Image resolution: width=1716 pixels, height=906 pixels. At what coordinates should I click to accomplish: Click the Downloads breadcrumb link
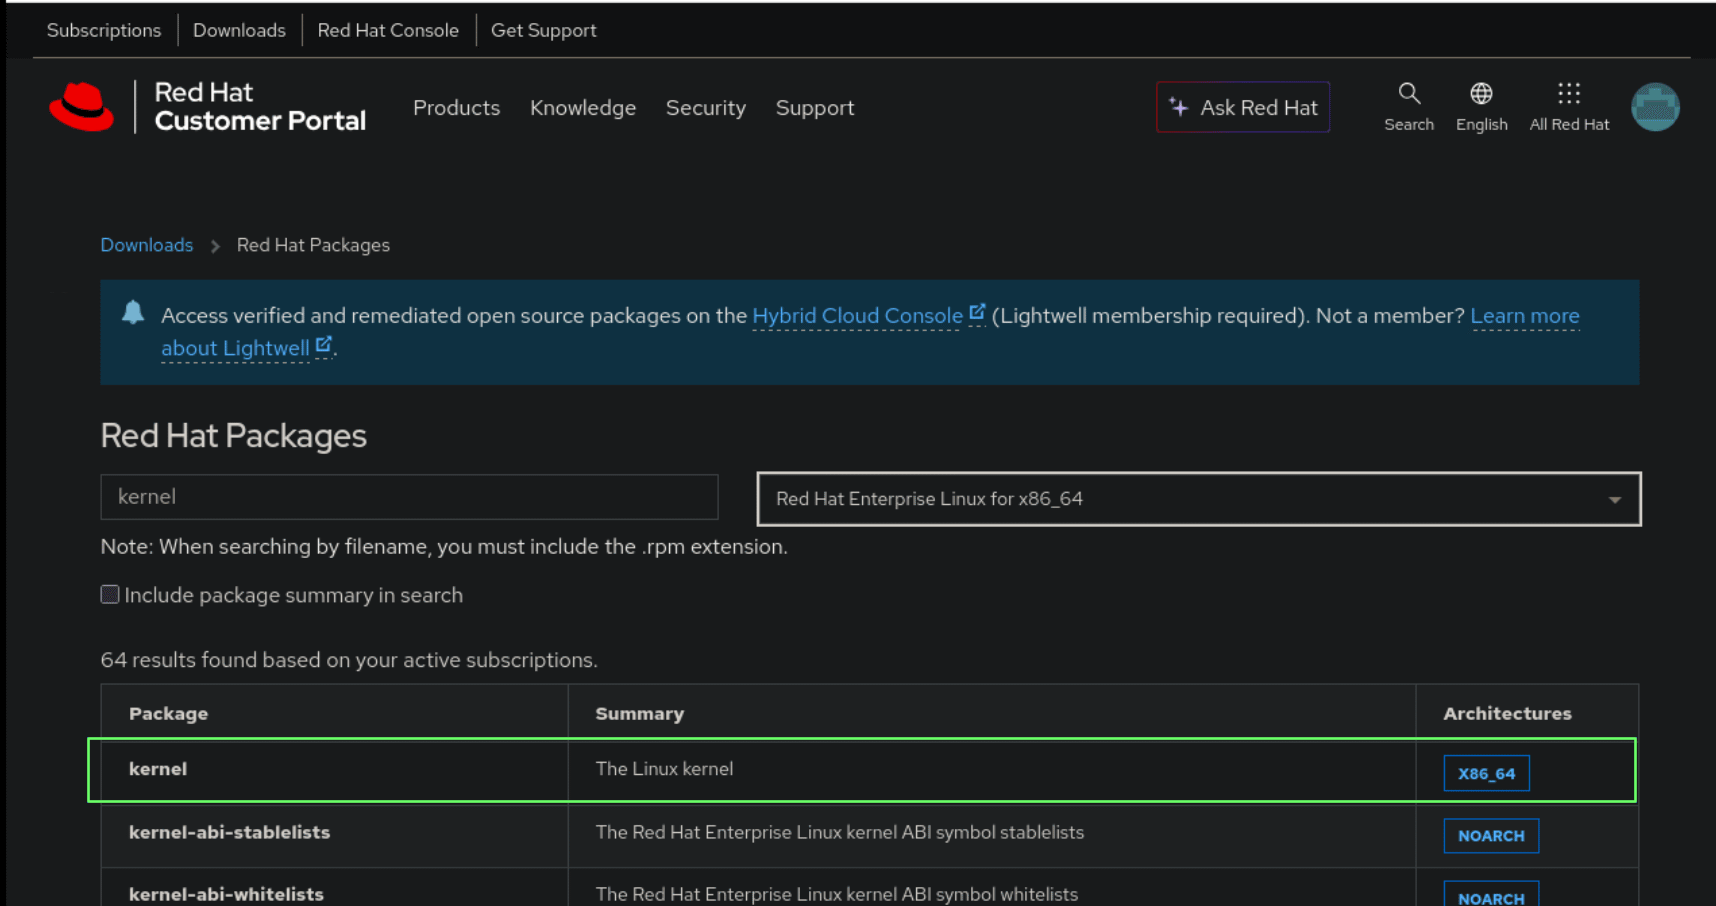(x=147, y=245)
